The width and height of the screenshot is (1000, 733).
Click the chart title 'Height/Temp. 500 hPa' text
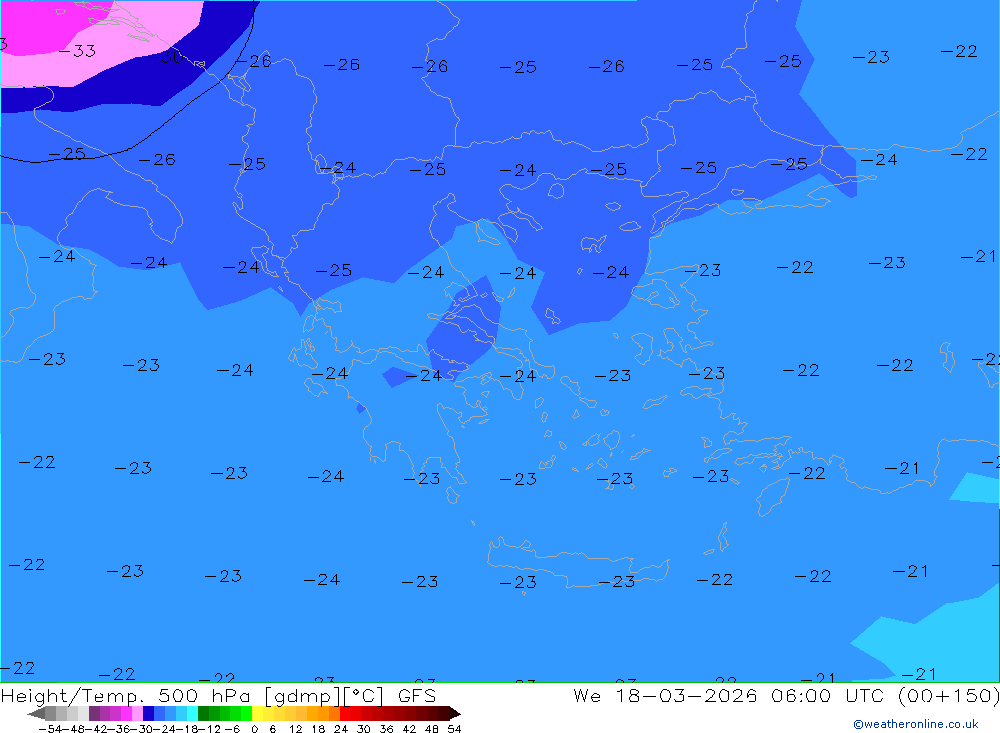coord(128,695)
